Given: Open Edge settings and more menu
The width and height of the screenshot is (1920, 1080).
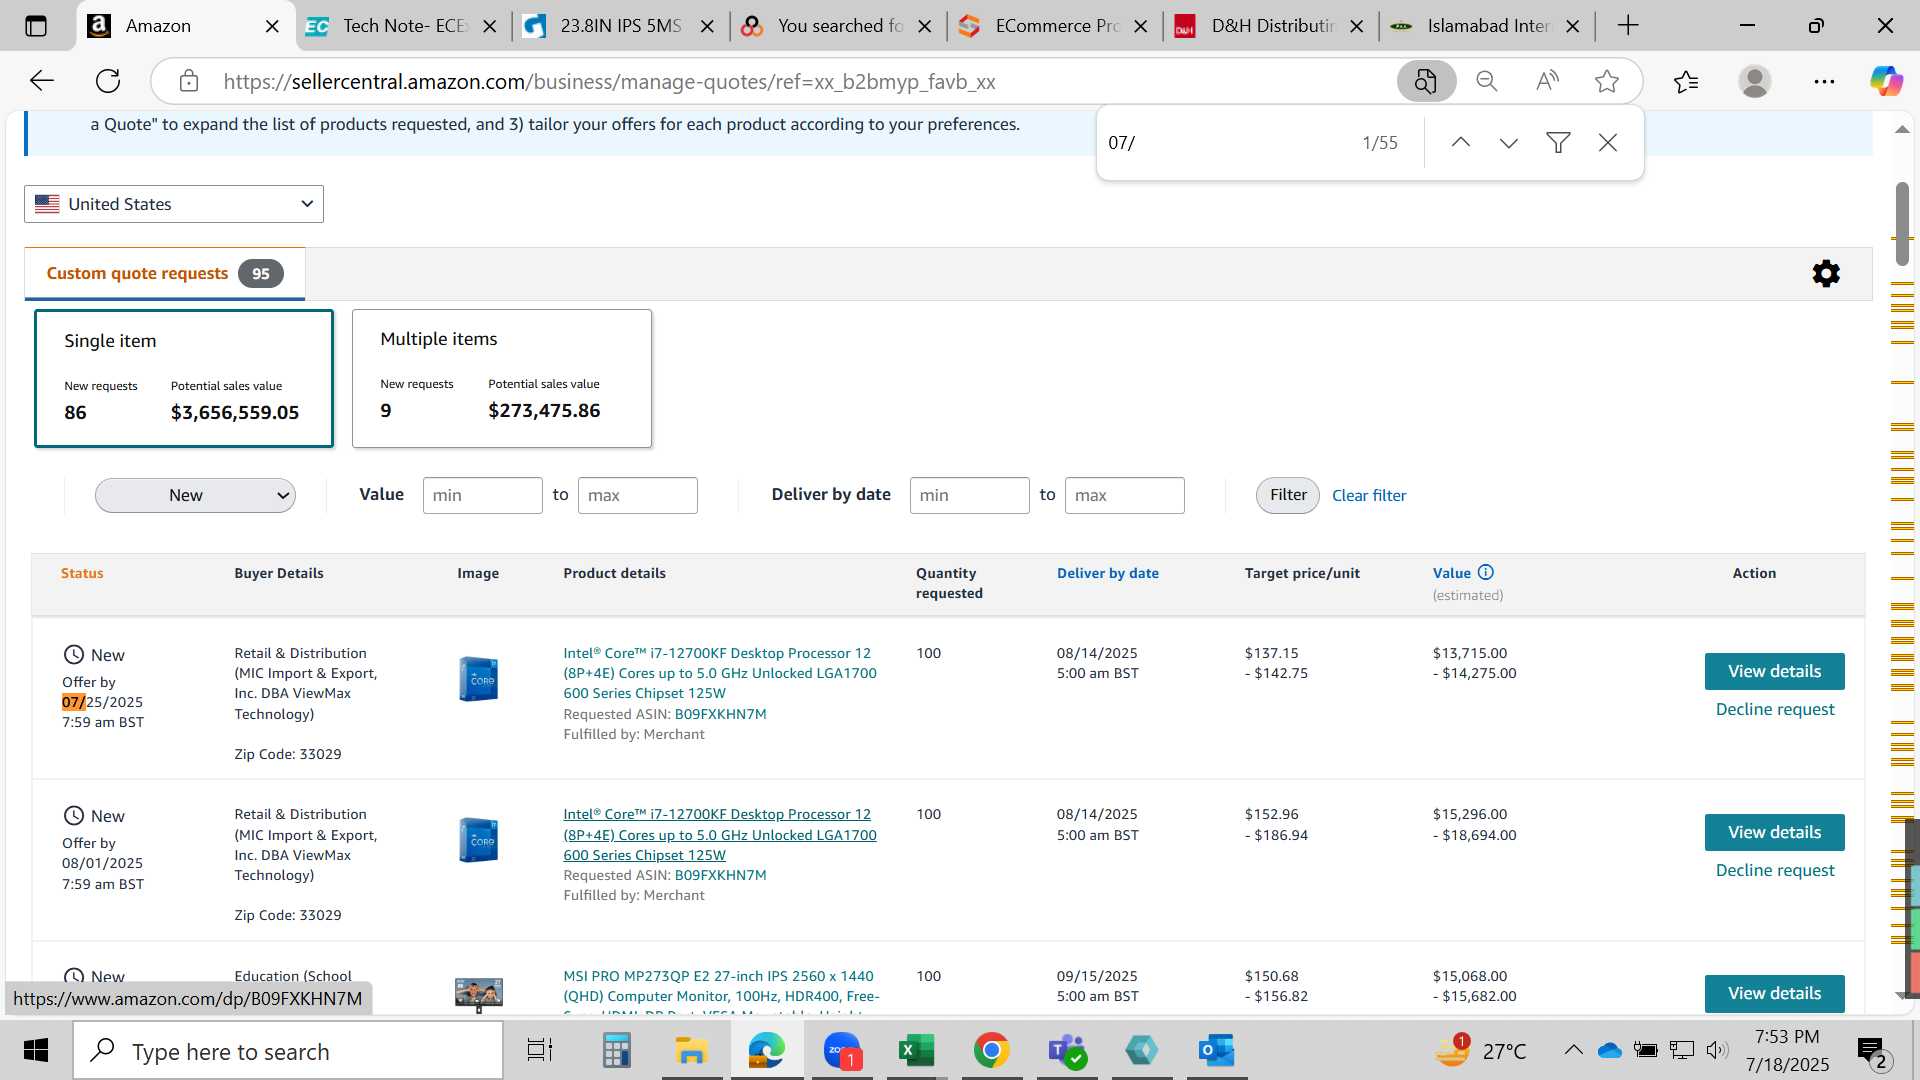Looking at the screenshot, I should (1824, 81).
